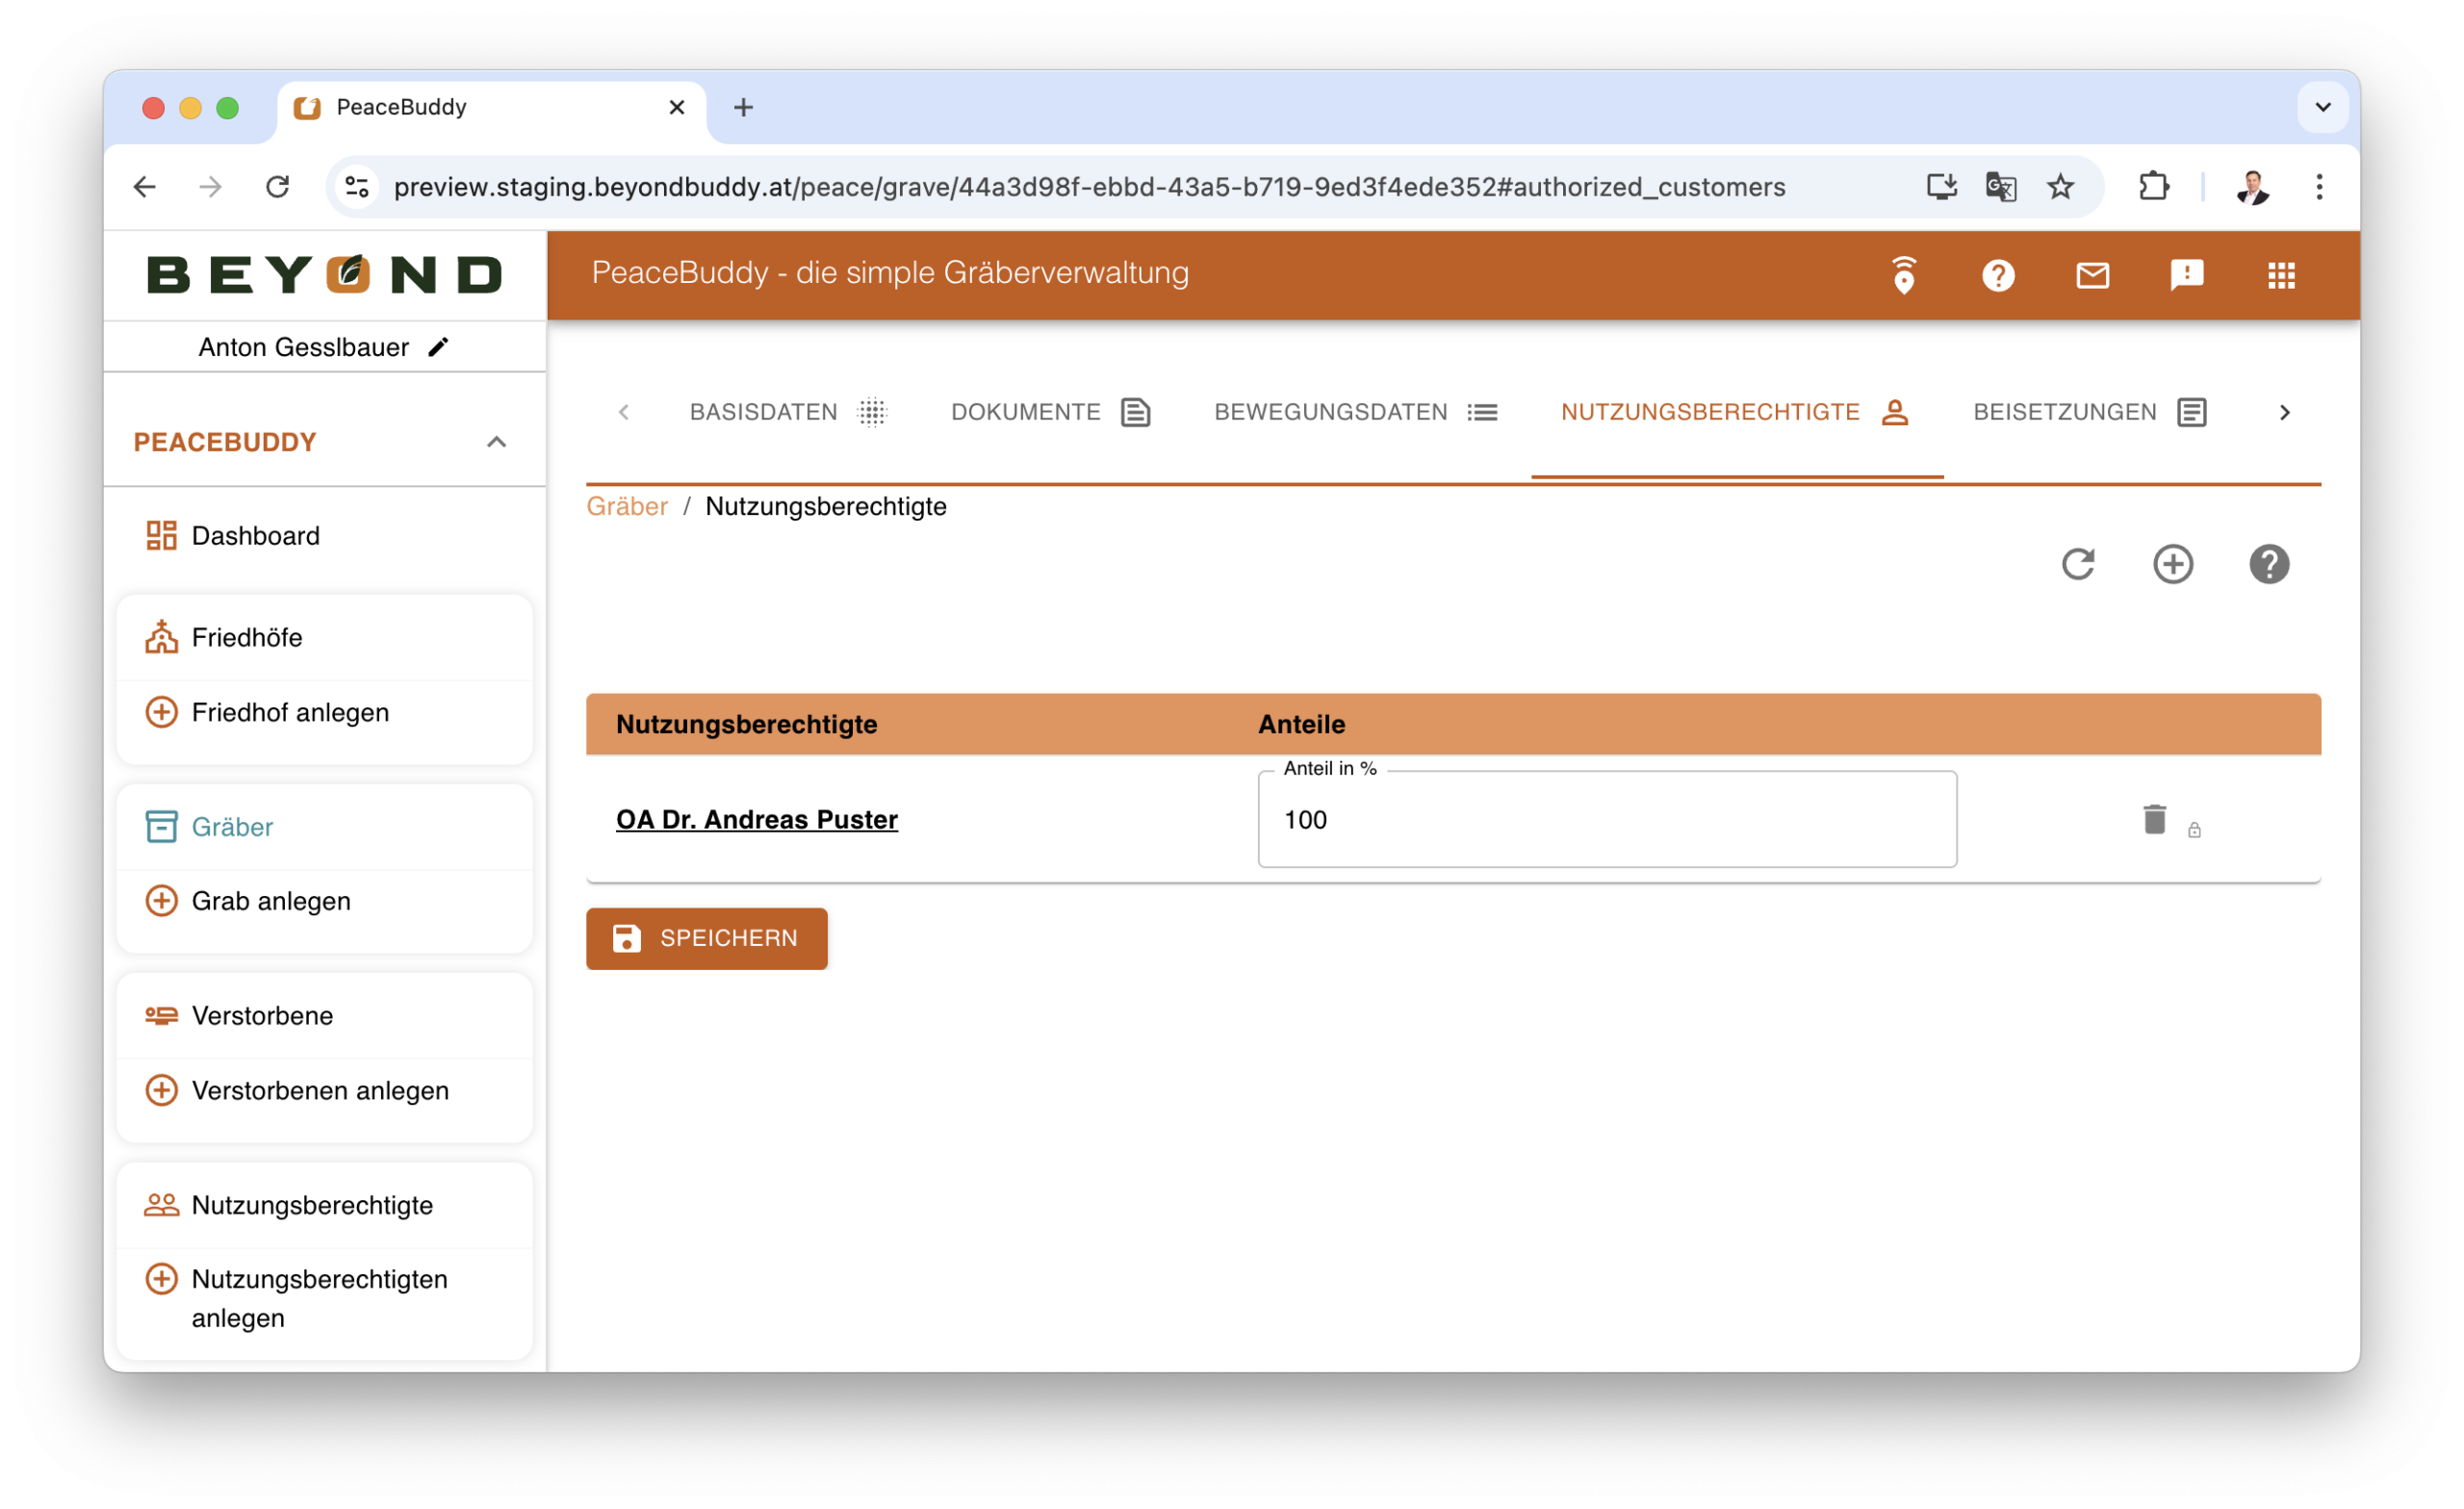The height and width of the screenshot is (1509, 2464).
Task: Open the Beisetzungen tab
Action: point(2089,412)
